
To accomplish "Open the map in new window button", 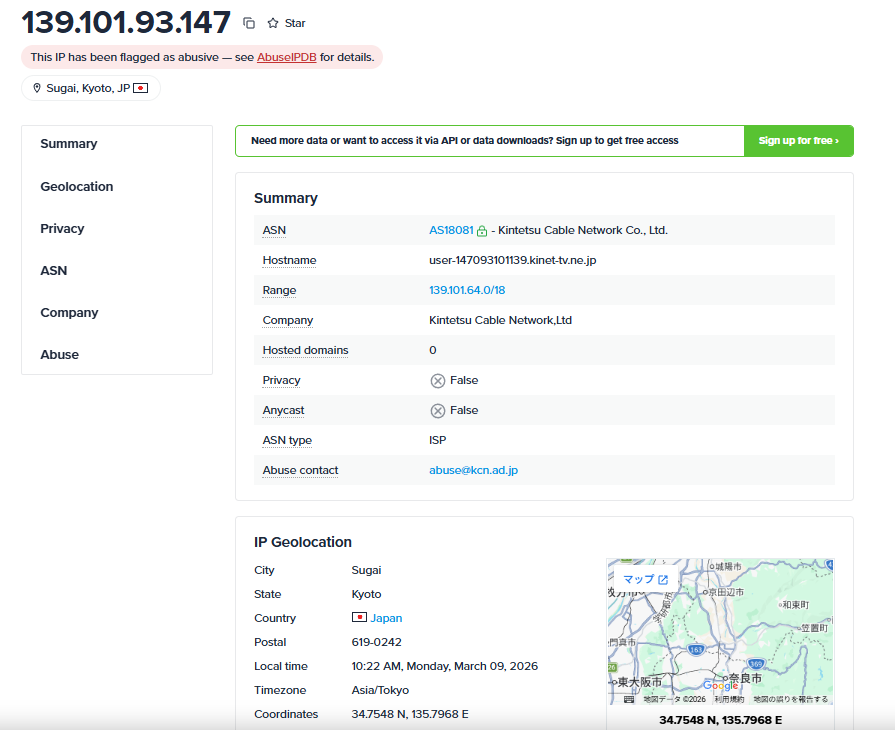I will [645, 579].
